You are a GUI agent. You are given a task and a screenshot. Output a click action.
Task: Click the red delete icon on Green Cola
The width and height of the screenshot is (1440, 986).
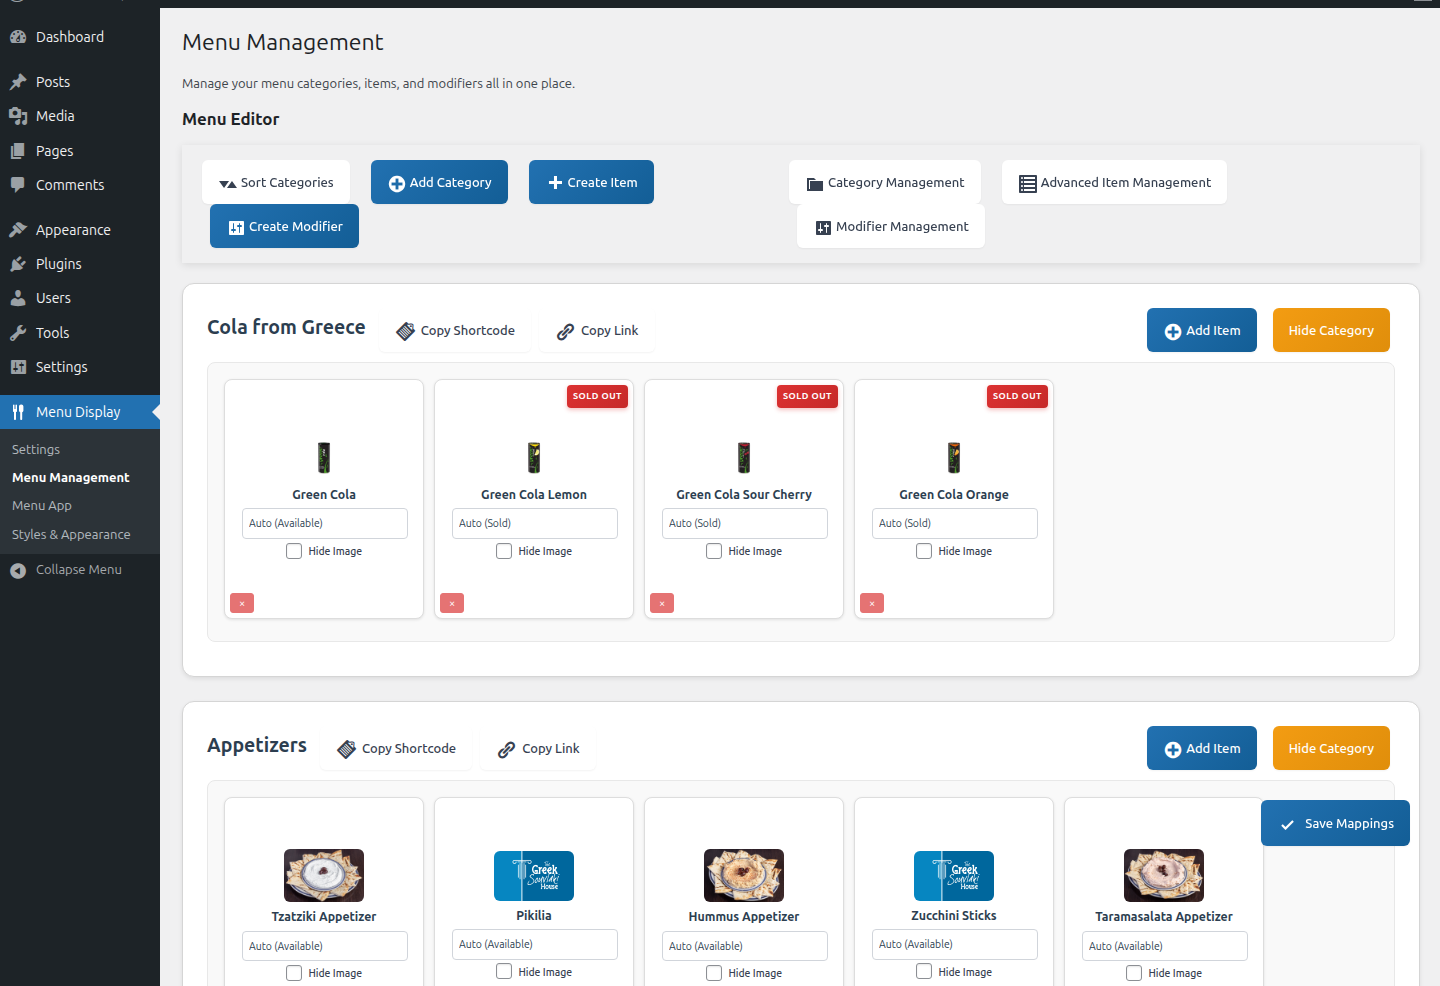tap(241, 602)
